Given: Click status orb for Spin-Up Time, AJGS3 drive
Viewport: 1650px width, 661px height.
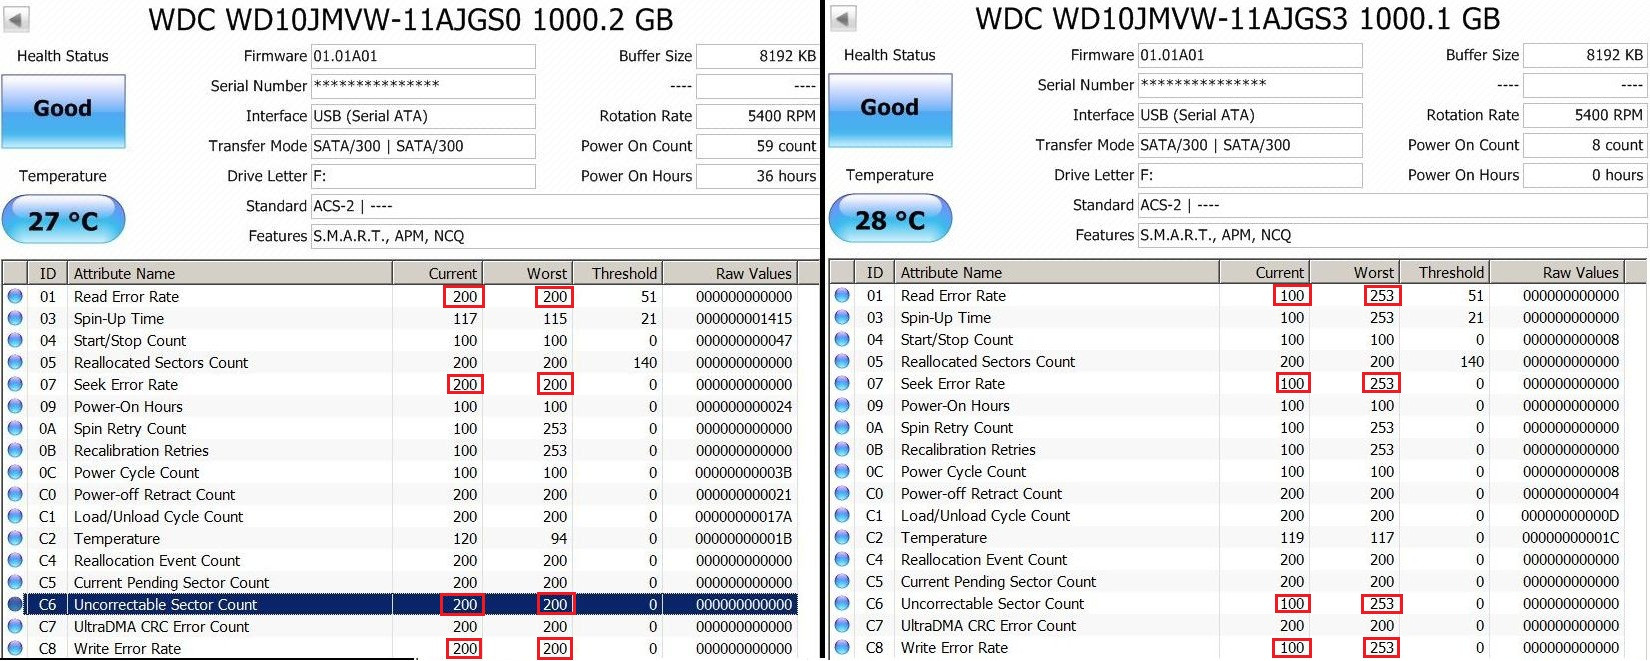Looking at the screenshot, I should pyautogui.click(x=842, y=317).
